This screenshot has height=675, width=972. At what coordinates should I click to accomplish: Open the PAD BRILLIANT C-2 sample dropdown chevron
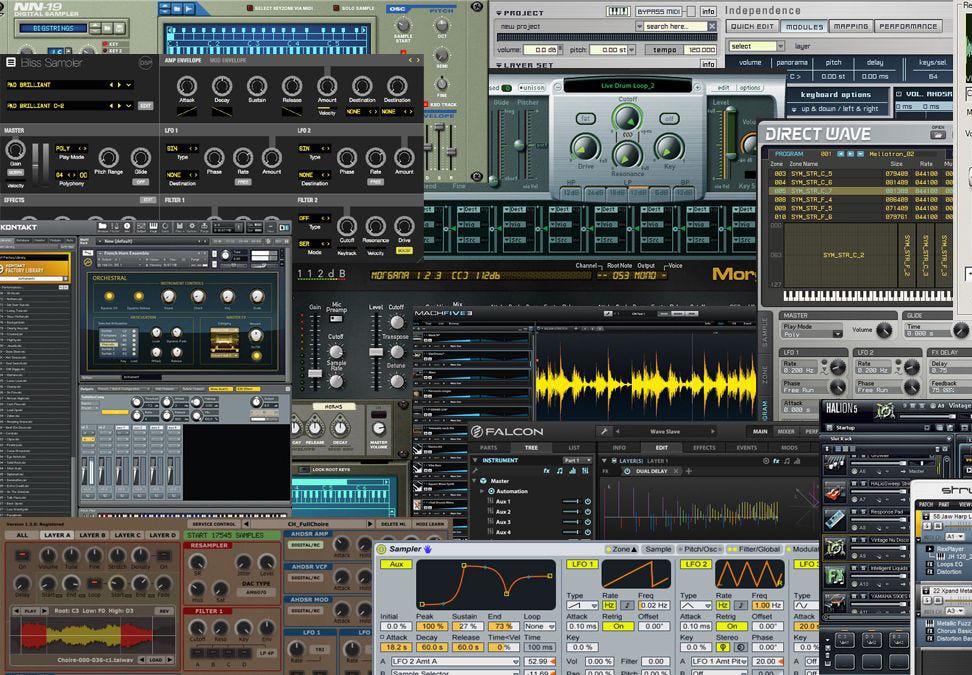click(x=129, y=106)
